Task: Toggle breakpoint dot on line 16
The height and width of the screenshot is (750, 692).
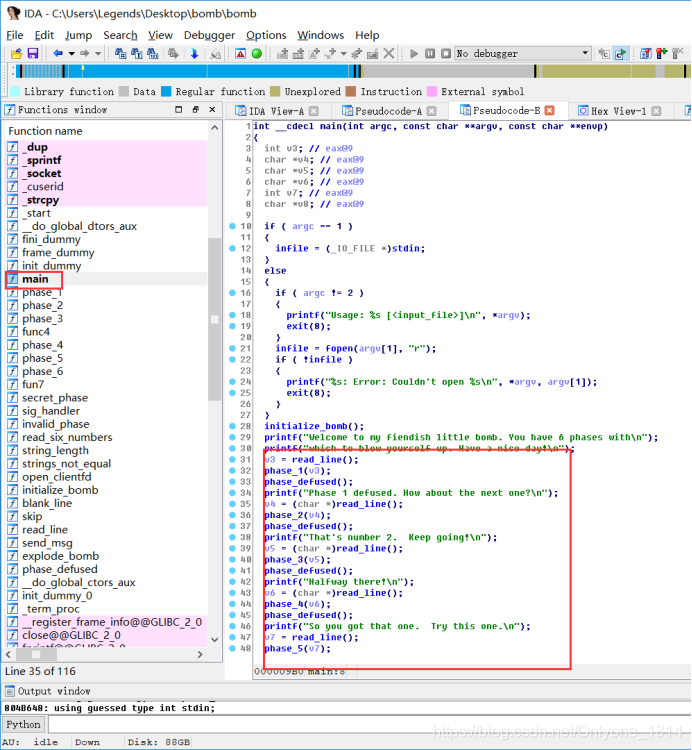Action: (x=232, y=293)
